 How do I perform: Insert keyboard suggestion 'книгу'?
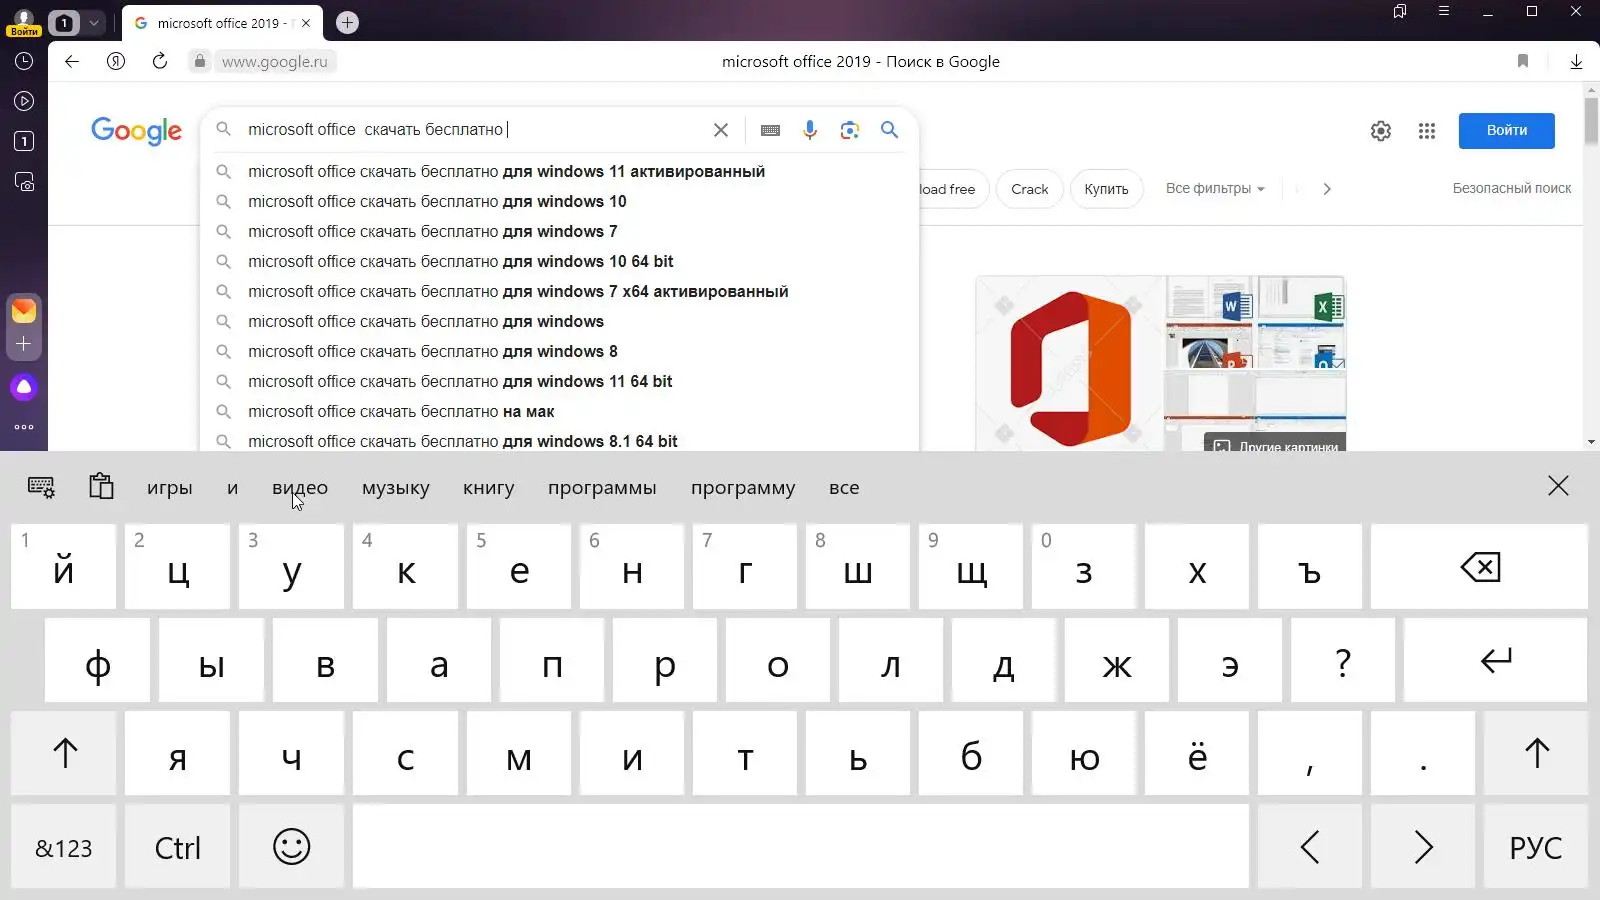488,488
